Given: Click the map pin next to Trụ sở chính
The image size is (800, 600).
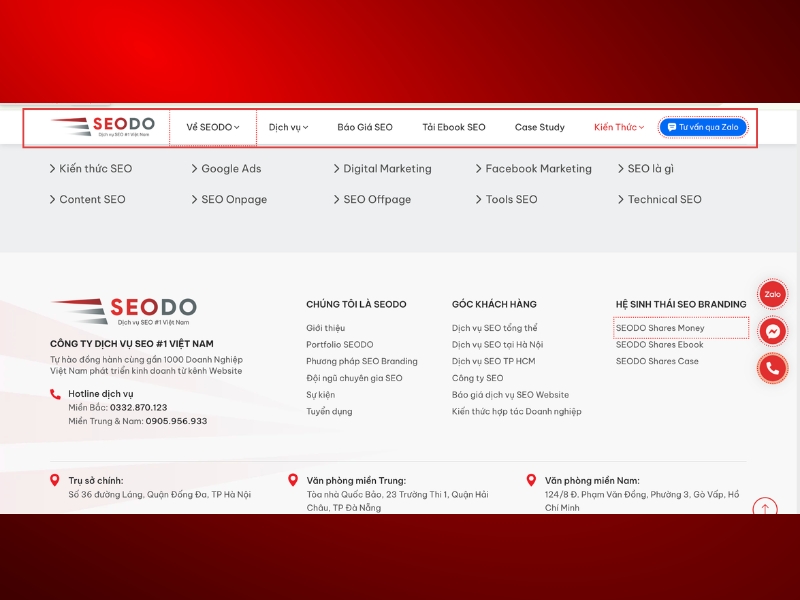Looking at the screenshot, I should [55, 480].
